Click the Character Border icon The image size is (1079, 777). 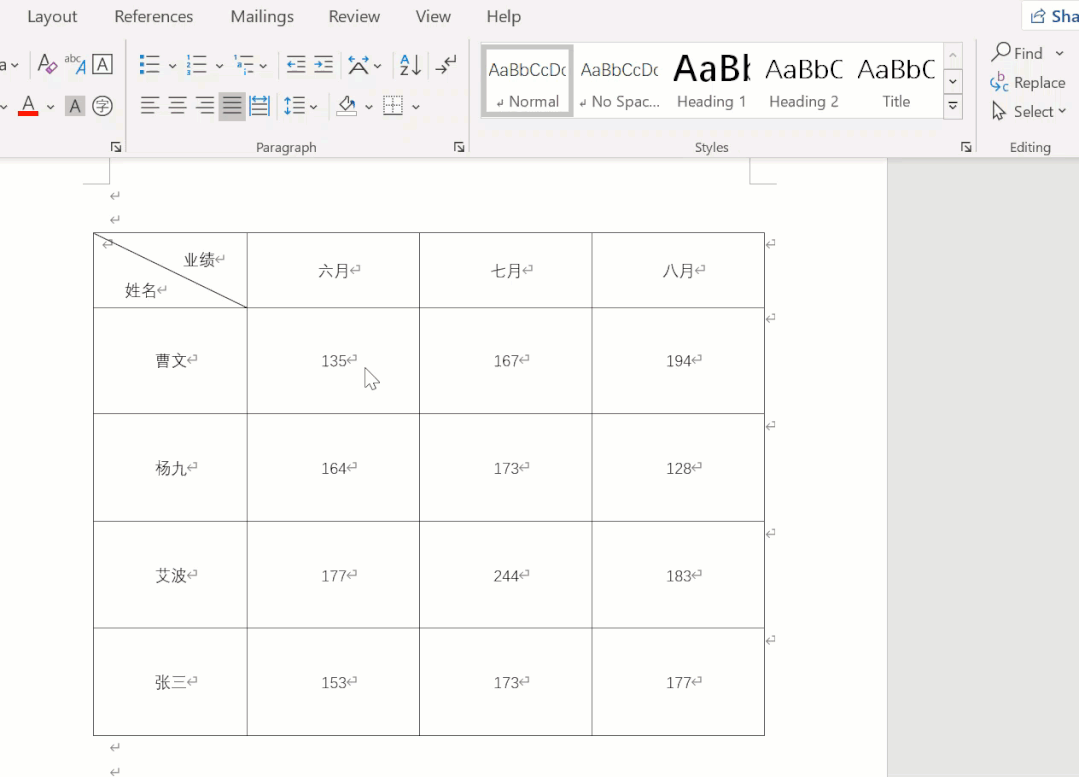[103, 65]
